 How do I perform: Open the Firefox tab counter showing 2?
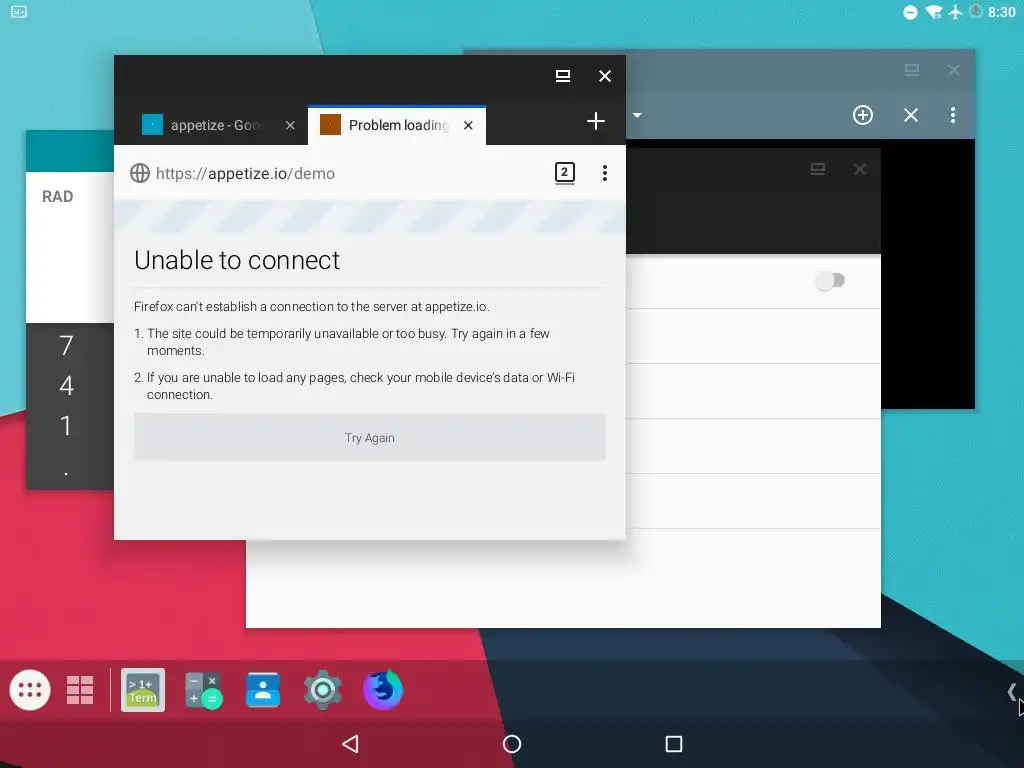point(565,173)
